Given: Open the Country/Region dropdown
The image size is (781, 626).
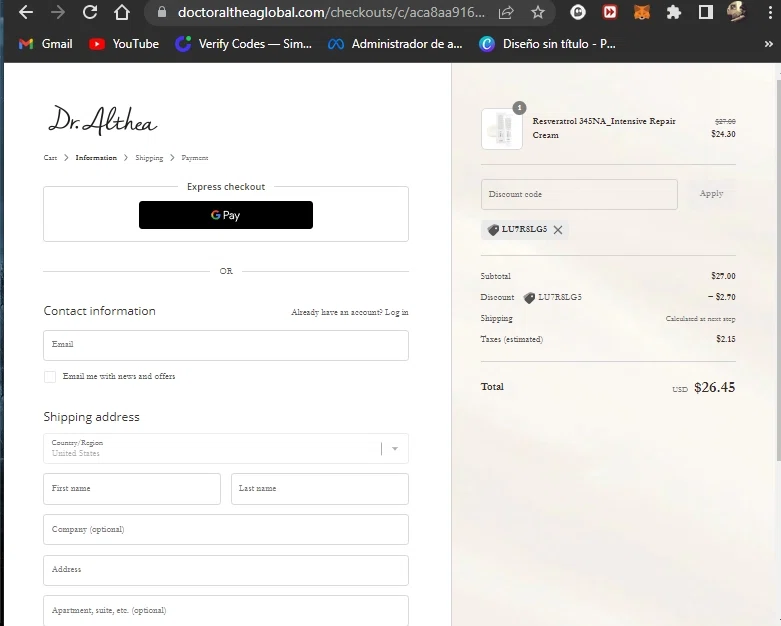Looking at the screenshot, I should [x=226, y=448].
